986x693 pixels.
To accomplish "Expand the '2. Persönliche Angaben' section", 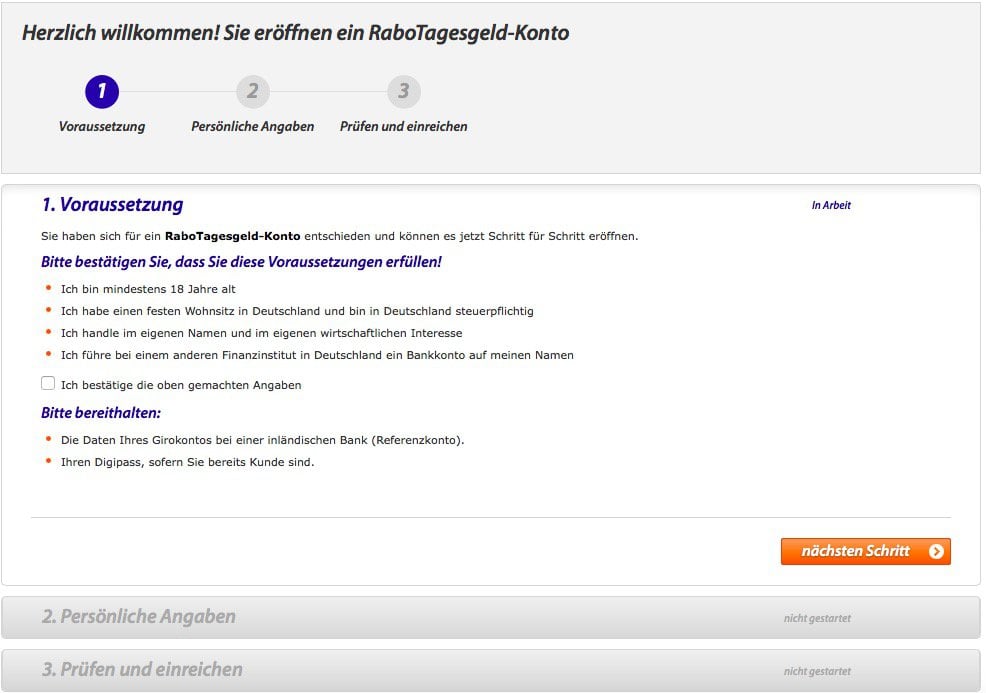I will point(490,618).
